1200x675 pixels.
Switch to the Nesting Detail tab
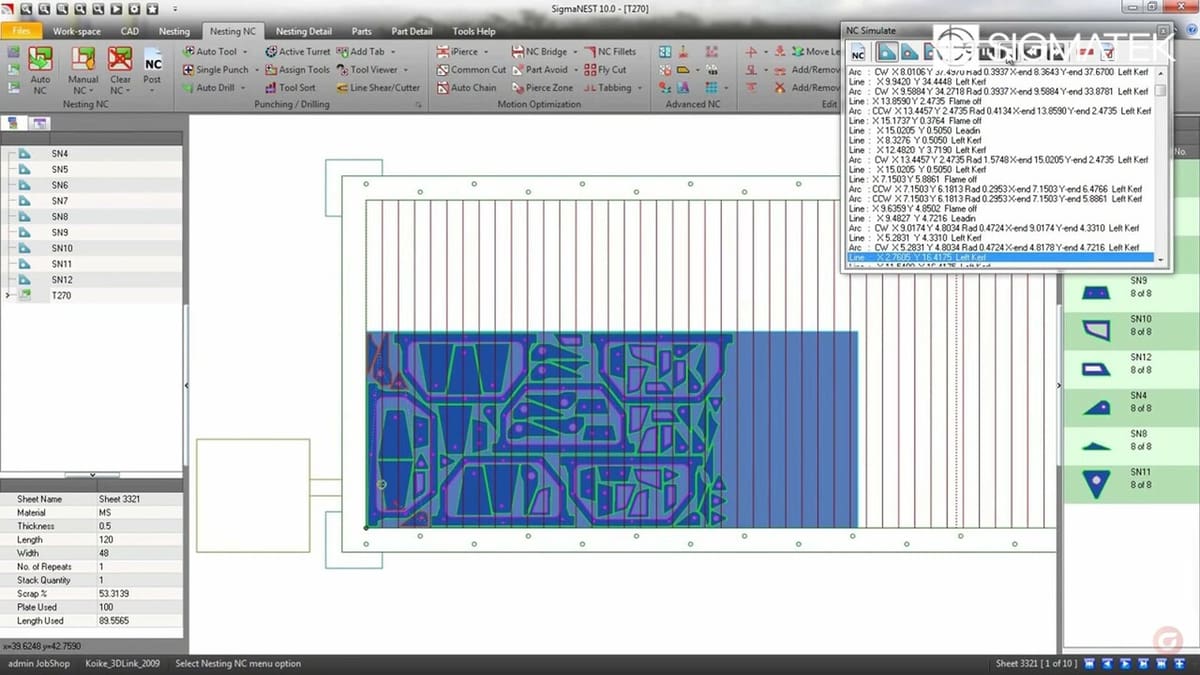[x=304, y=31]
